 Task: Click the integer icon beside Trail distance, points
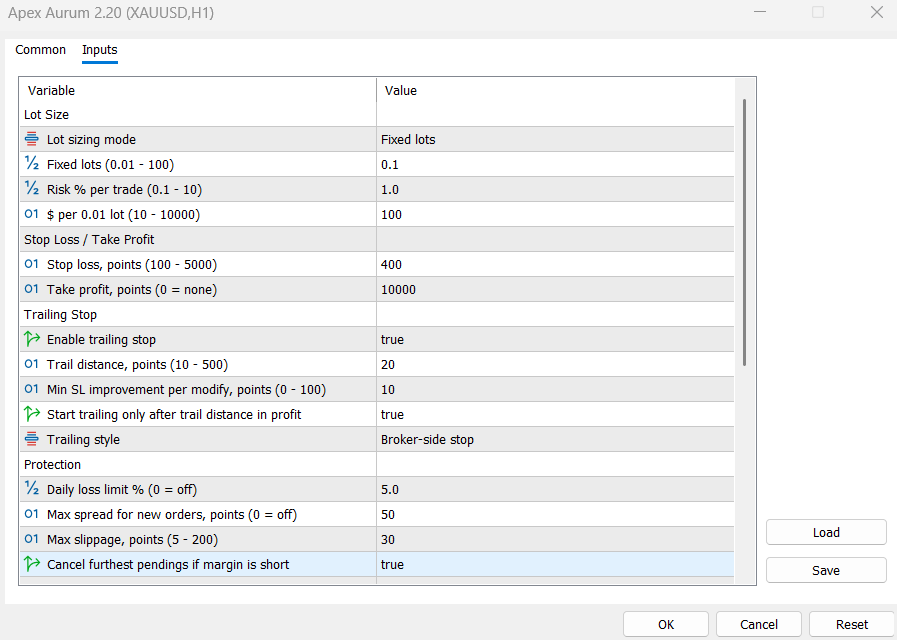(31, 364)
